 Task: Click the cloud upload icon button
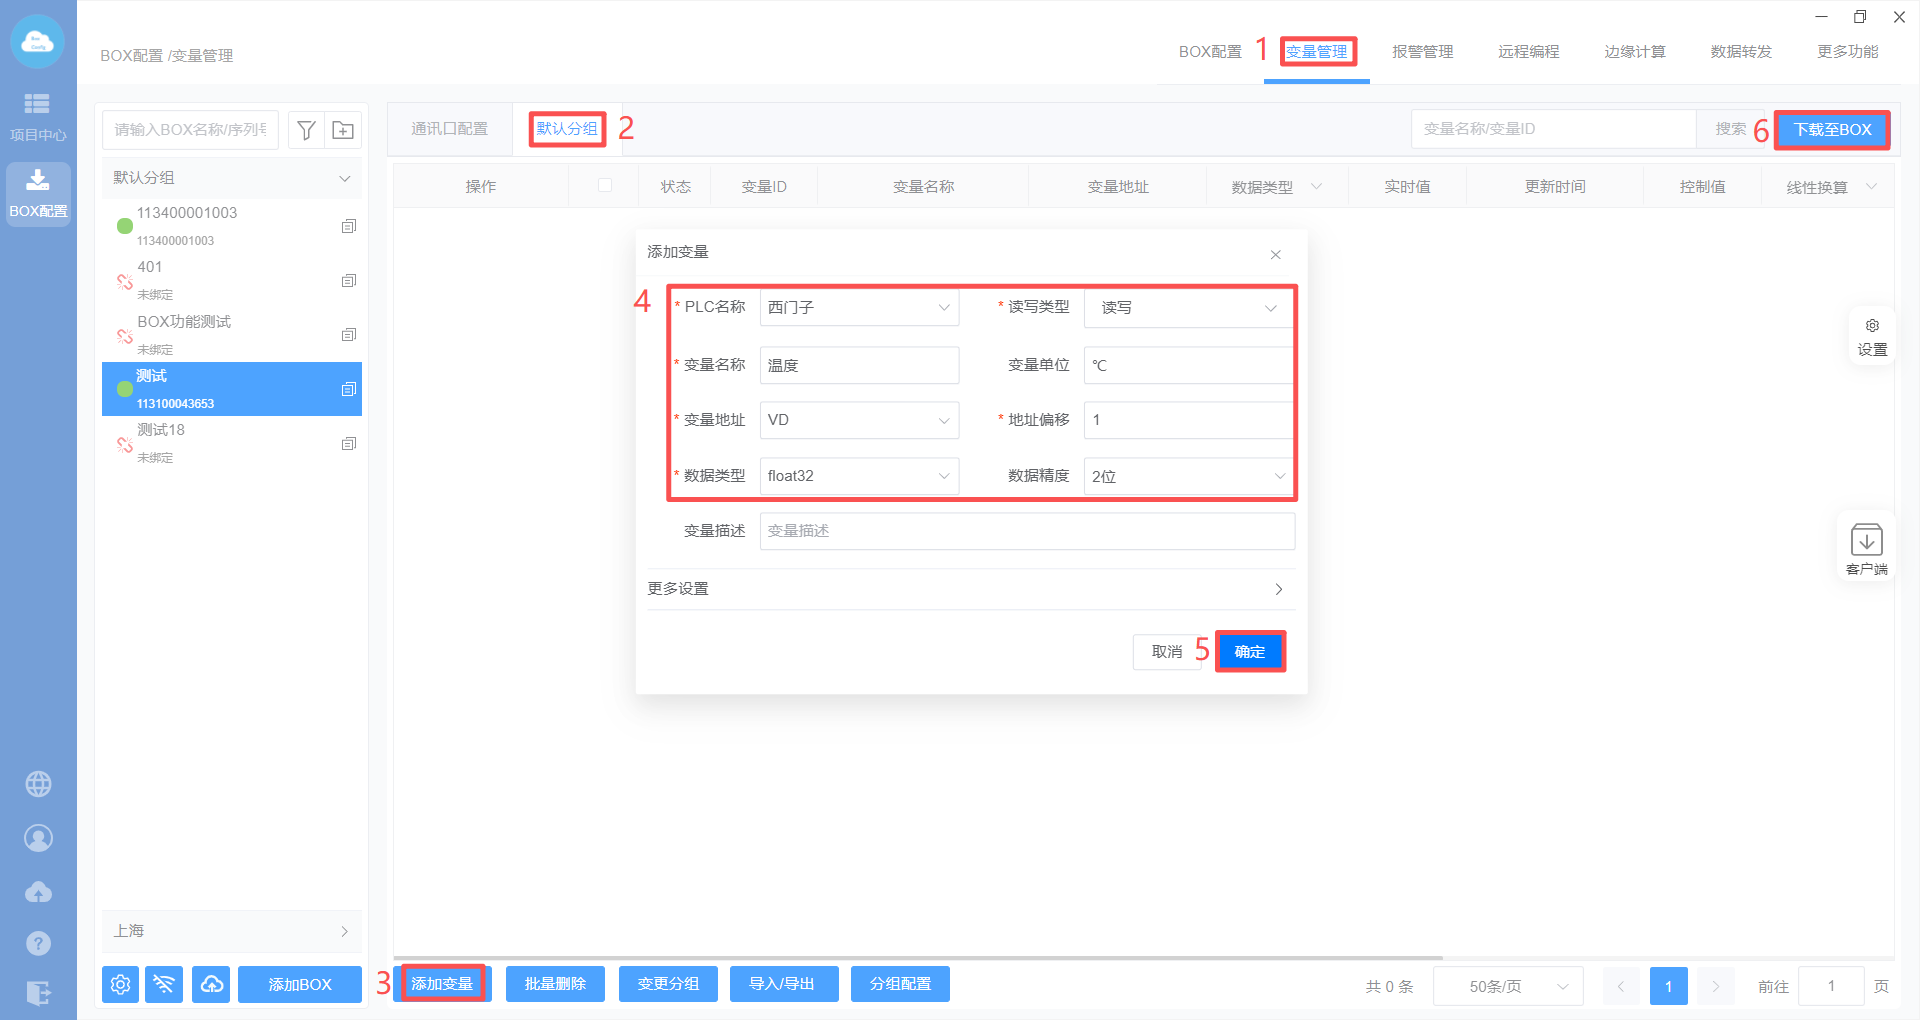click(x=211, y=984)
